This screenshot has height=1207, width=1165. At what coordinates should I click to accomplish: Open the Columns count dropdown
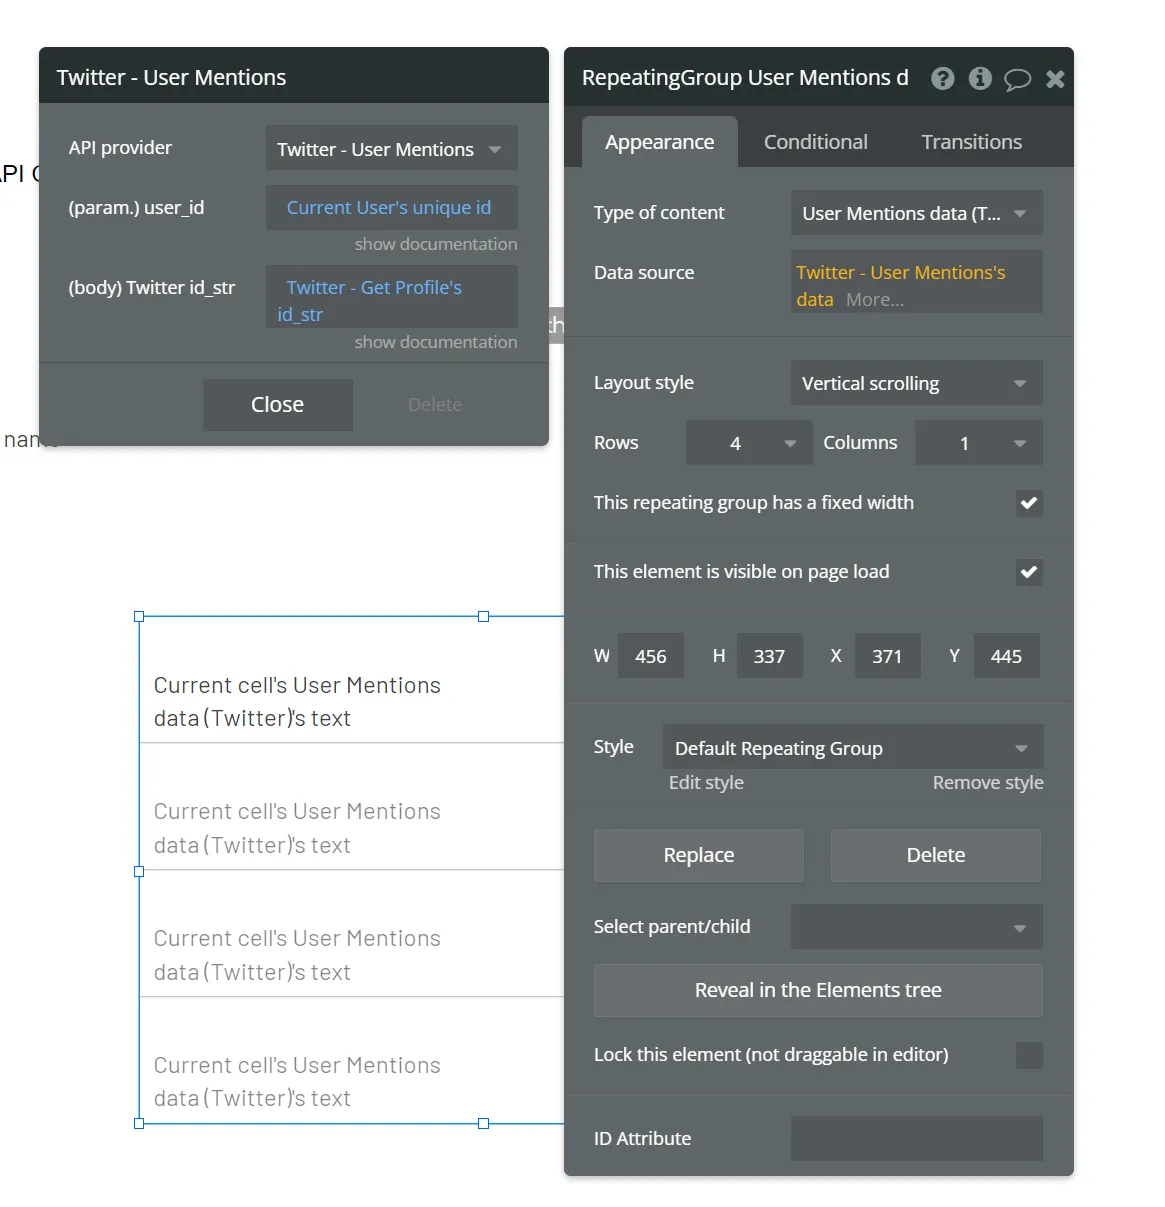tap(979, 443)
